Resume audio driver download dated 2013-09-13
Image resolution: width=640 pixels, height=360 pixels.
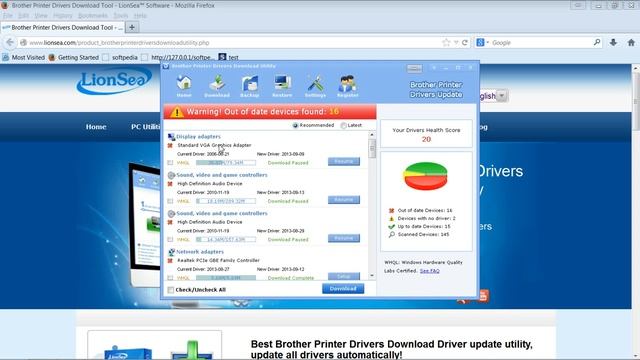(x=344, y=200)
